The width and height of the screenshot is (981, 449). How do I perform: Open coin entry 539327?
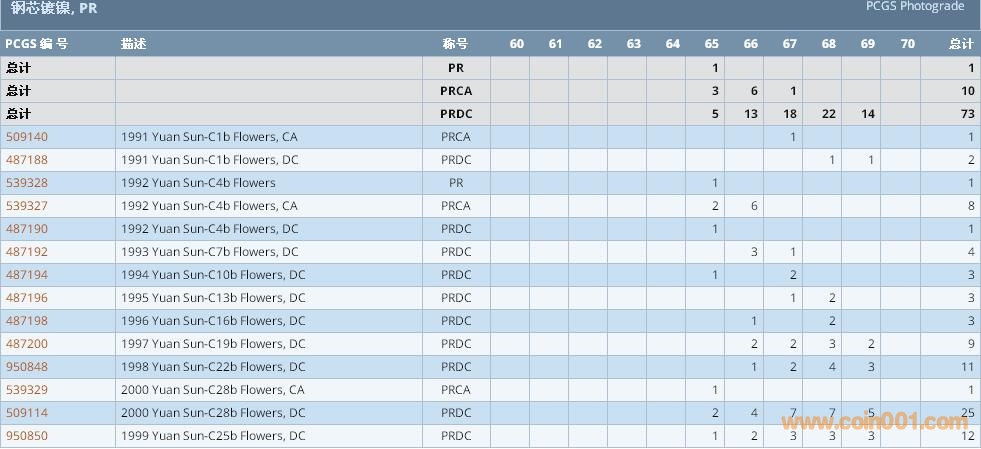point(27,206)
